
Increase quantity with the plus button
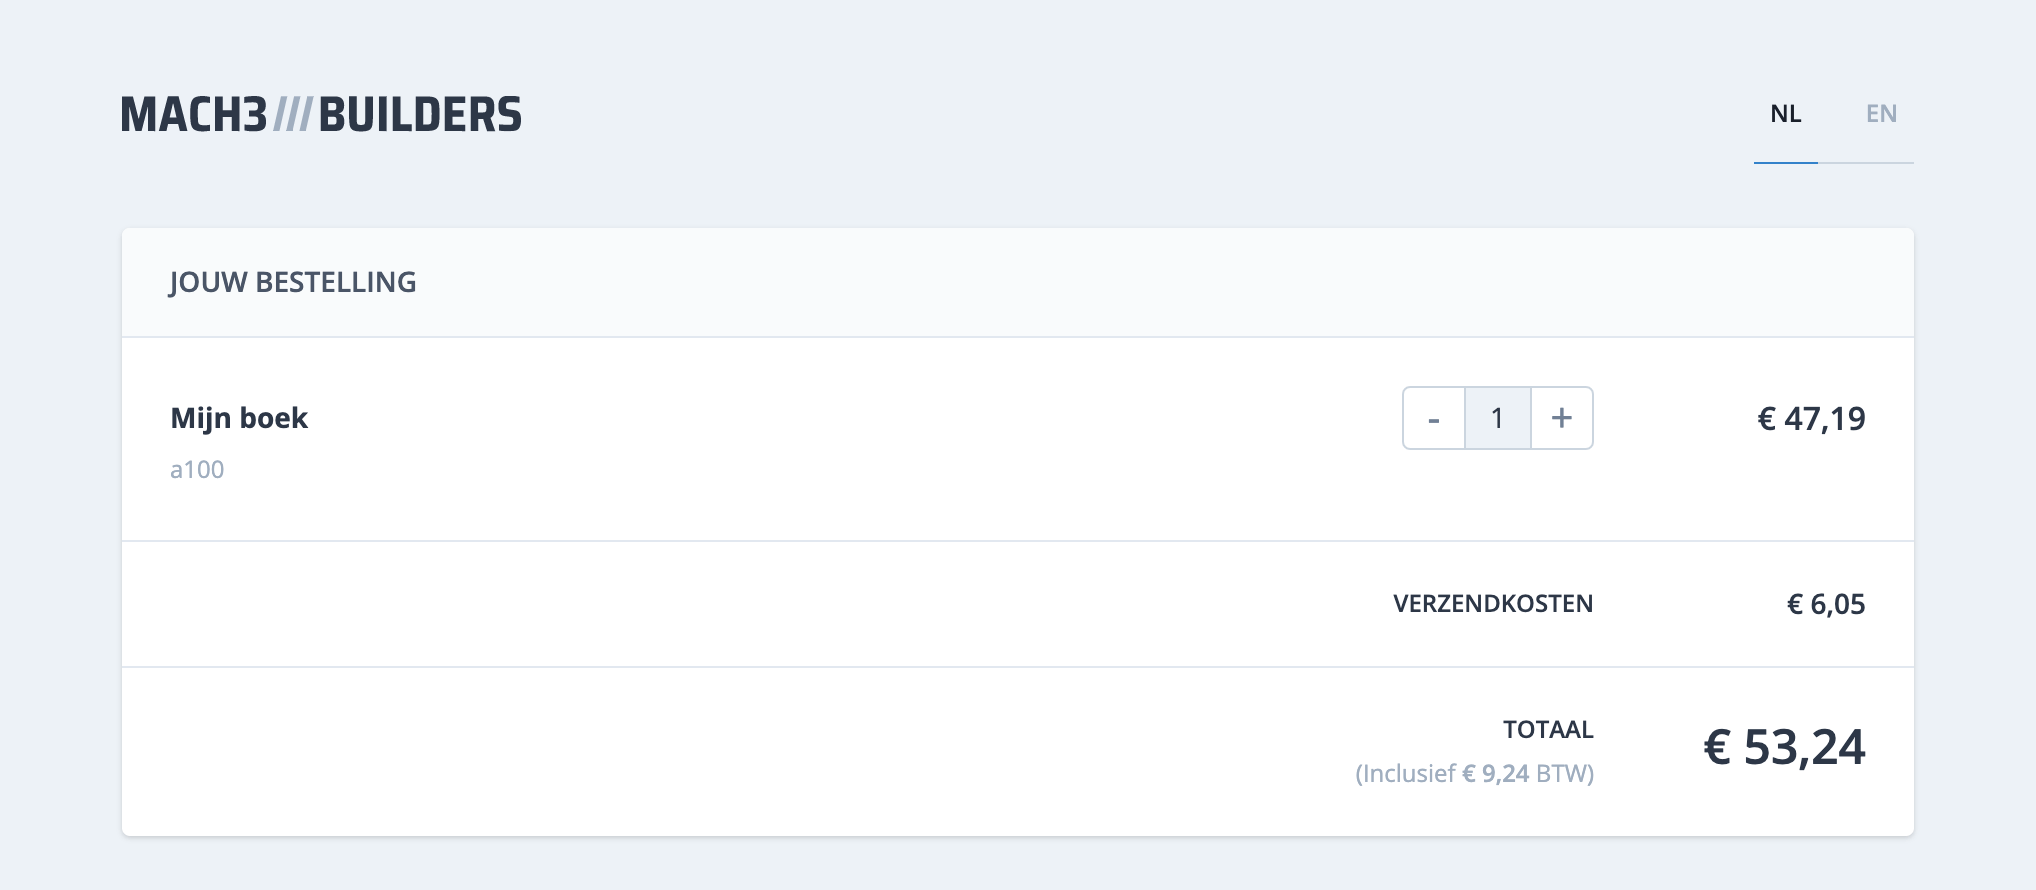pyautogui.click(x=1561, y=418)
